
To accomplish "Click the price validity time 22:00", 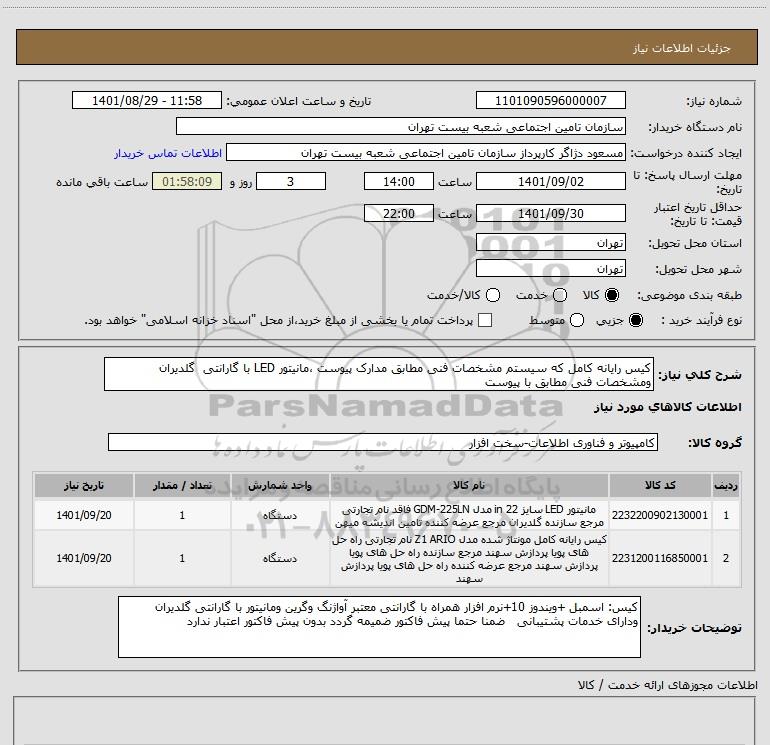I will point(399,213).
